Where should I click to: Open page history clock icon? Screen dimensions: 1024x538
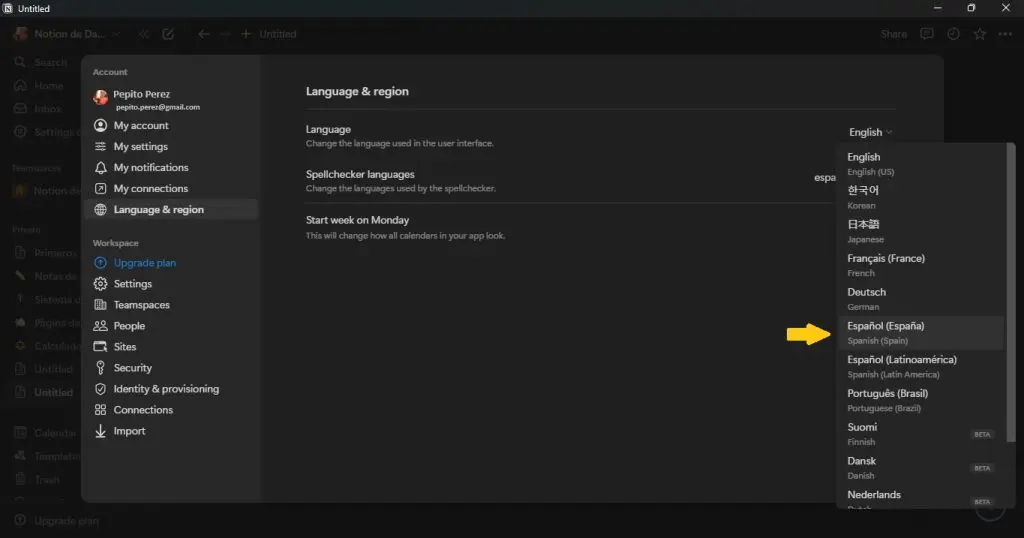coord(953,34)
